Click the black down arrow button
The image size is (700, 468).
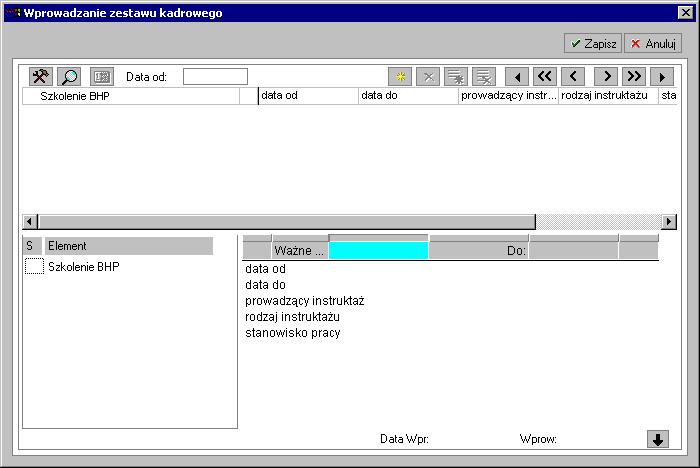click(x=658, y=439)
